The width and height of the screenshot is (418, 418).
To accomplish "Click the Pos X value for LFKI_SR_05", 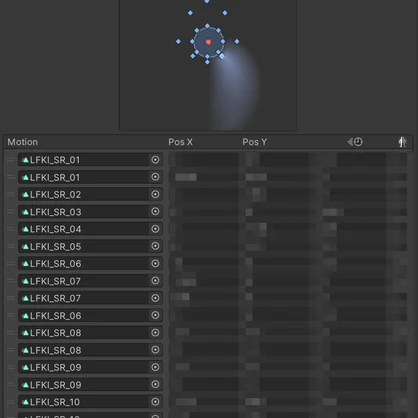I will click(204, 246).
